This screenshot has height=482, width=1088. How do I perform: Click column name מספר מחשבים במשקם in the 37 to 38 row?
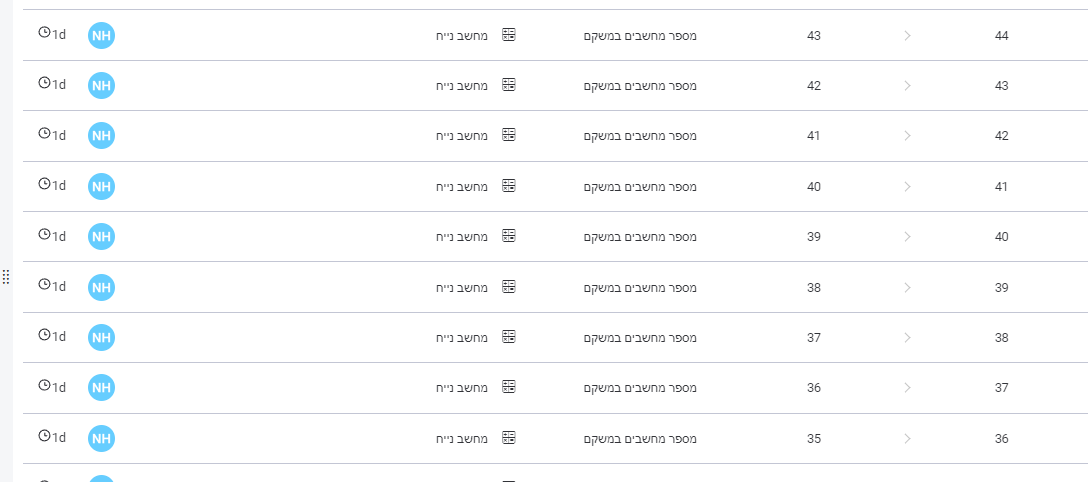point(640,338)
